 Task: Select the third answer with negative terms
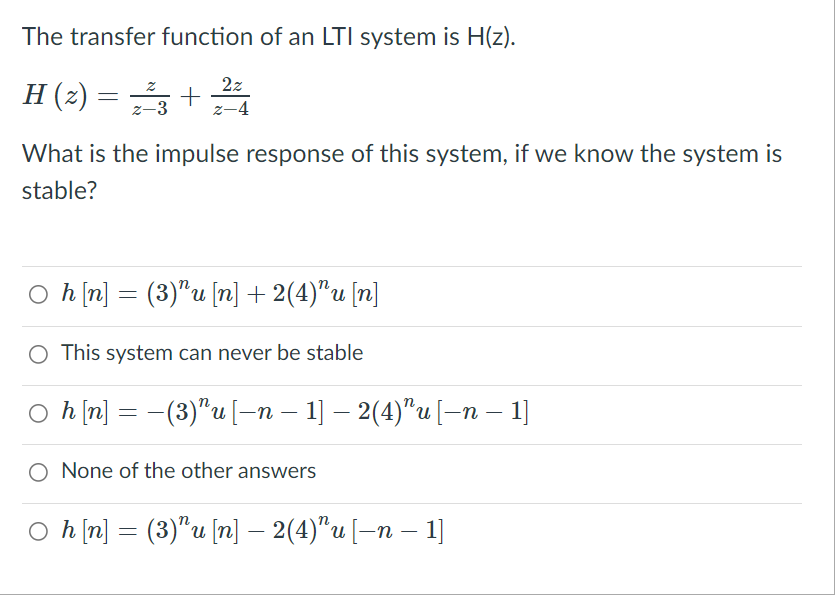(x=38, y=413)
